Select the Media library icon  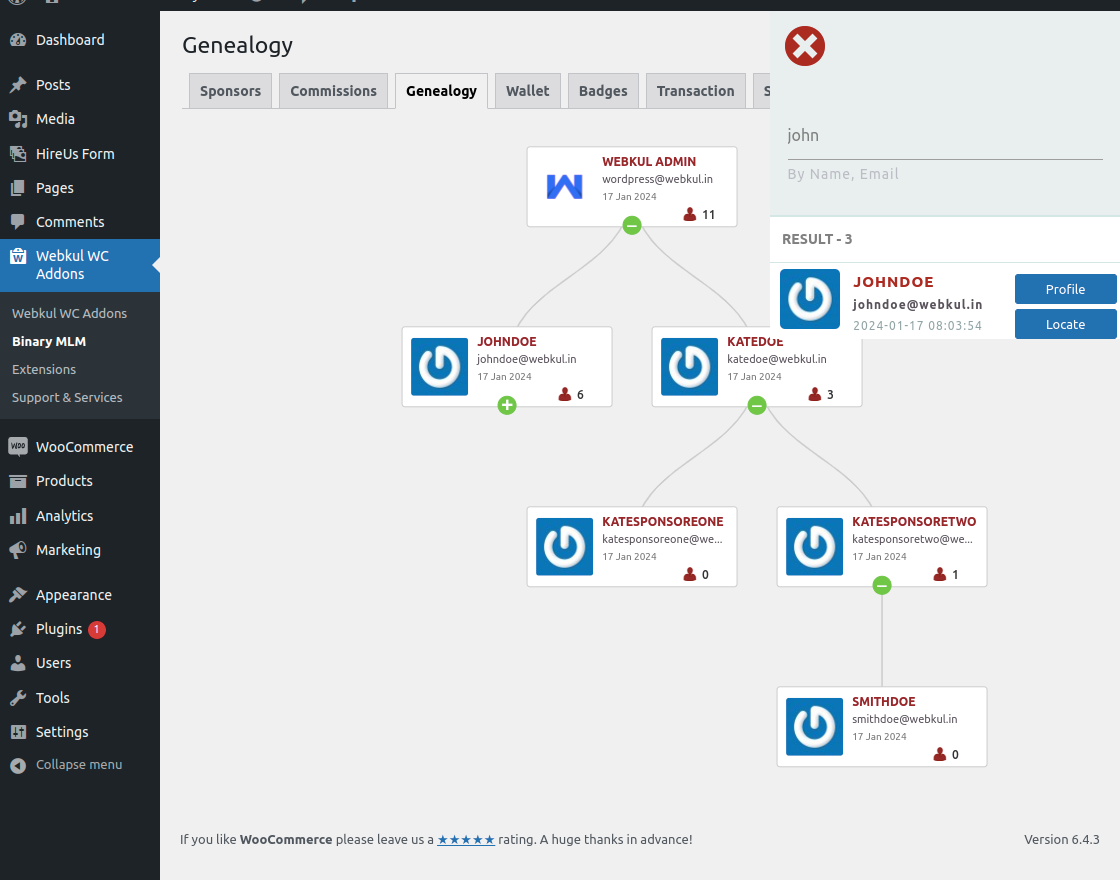click(18, 119)
